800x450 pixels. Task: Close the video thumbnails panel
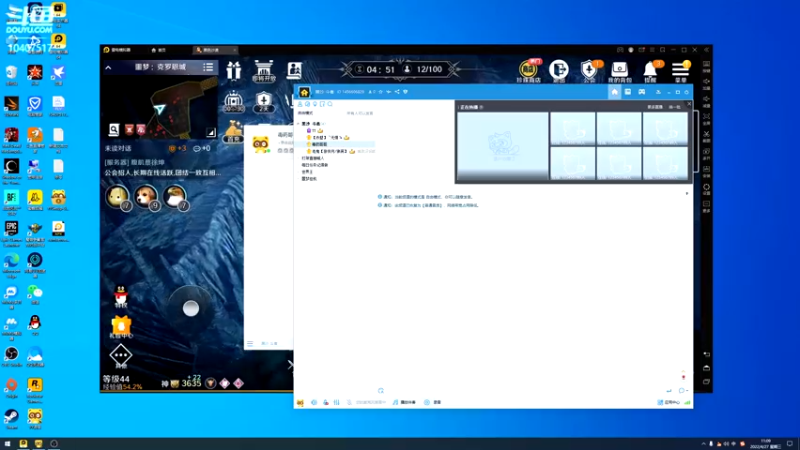pos(689,104)
